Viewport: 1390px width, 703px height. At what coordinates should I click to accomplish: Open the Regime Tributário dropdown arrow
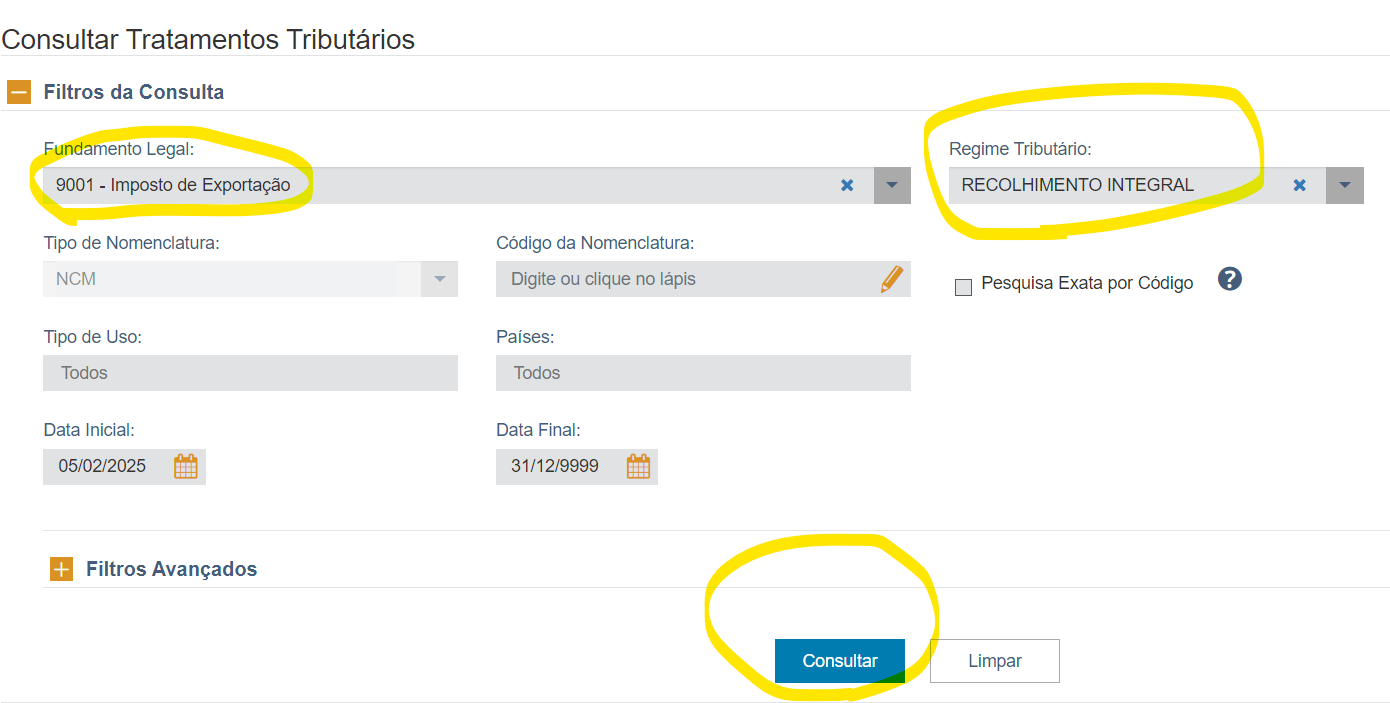(x=1345, y=185)
